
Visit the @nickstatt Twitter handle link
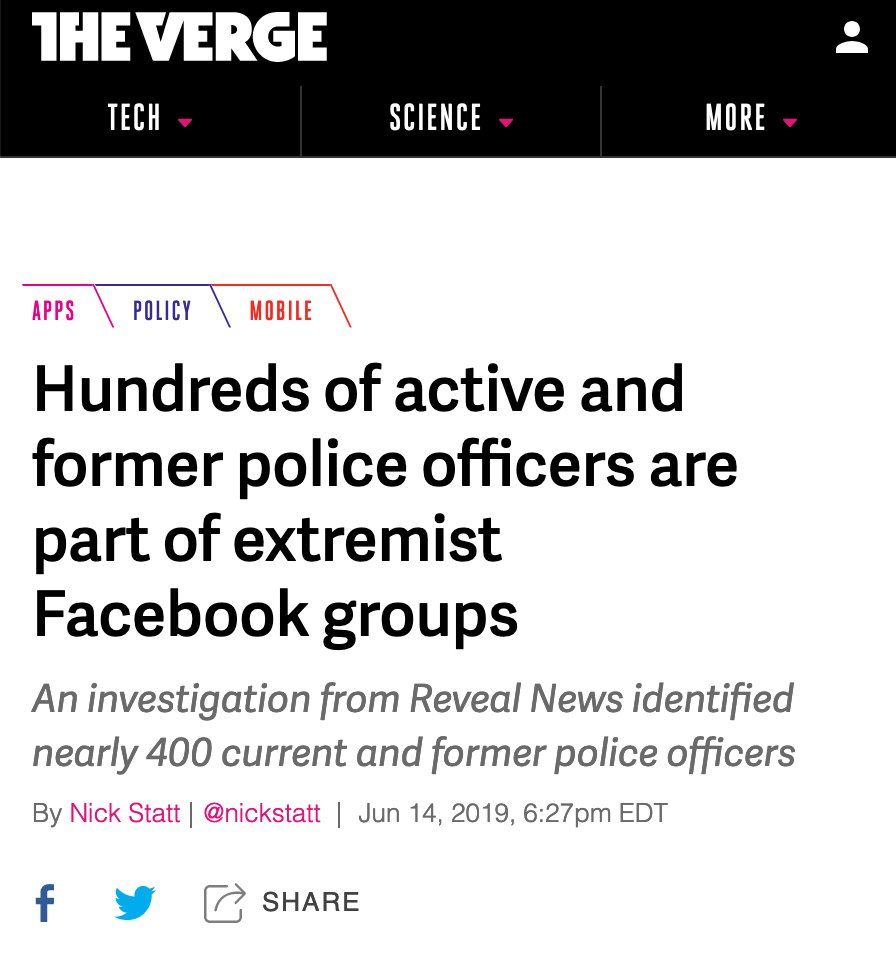pos(262,813)
